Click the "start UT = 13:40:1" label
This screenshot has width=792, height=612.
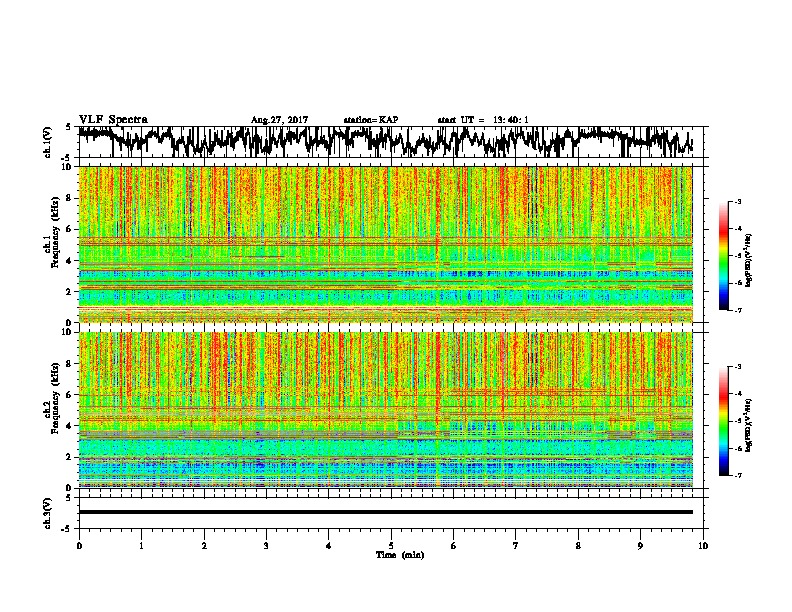coord(483,120)
